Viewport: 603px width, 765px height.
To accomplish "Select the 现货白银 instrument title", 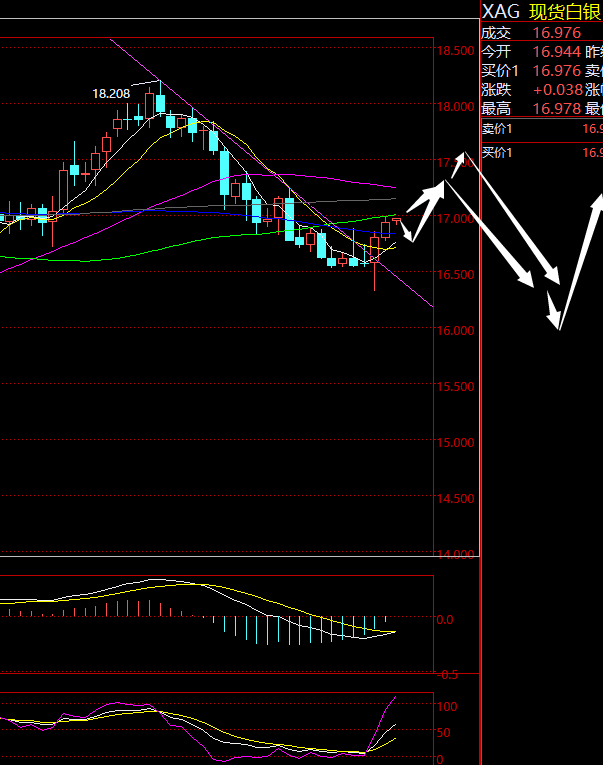I will click(x=565, y=12).
